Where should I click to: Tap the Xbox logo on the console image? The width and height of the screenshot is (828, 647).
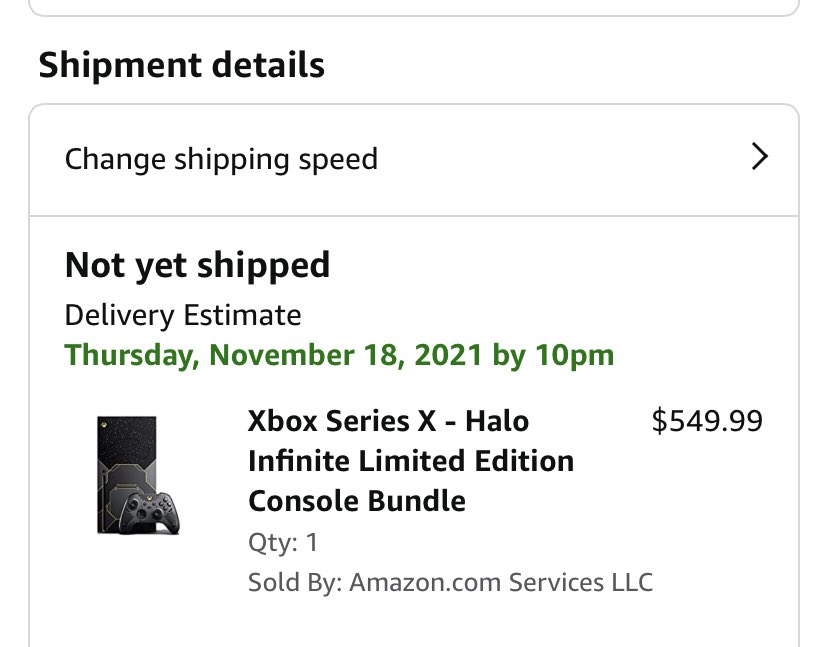click(105, 424)
